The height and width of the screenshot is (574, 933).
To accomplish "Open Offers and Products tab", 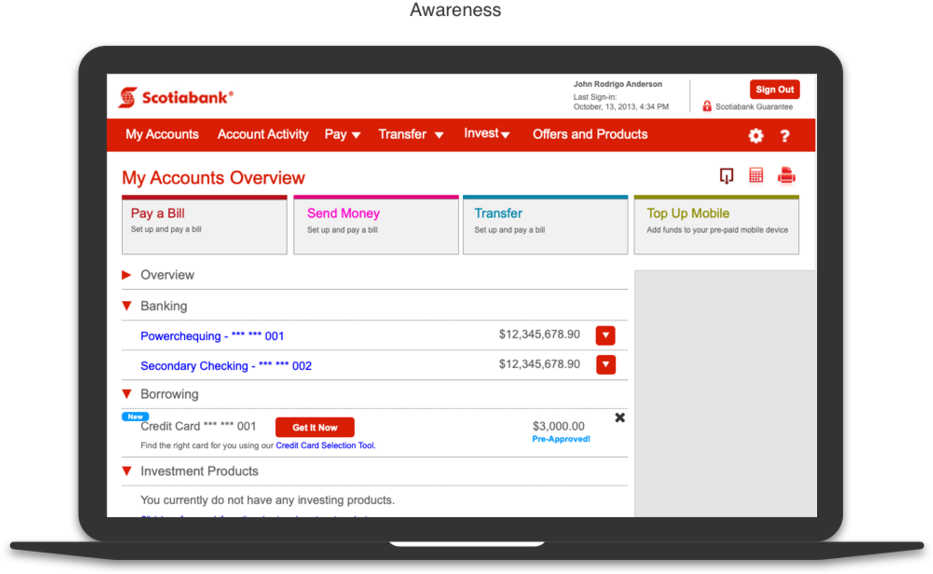I will pos(590,134).
